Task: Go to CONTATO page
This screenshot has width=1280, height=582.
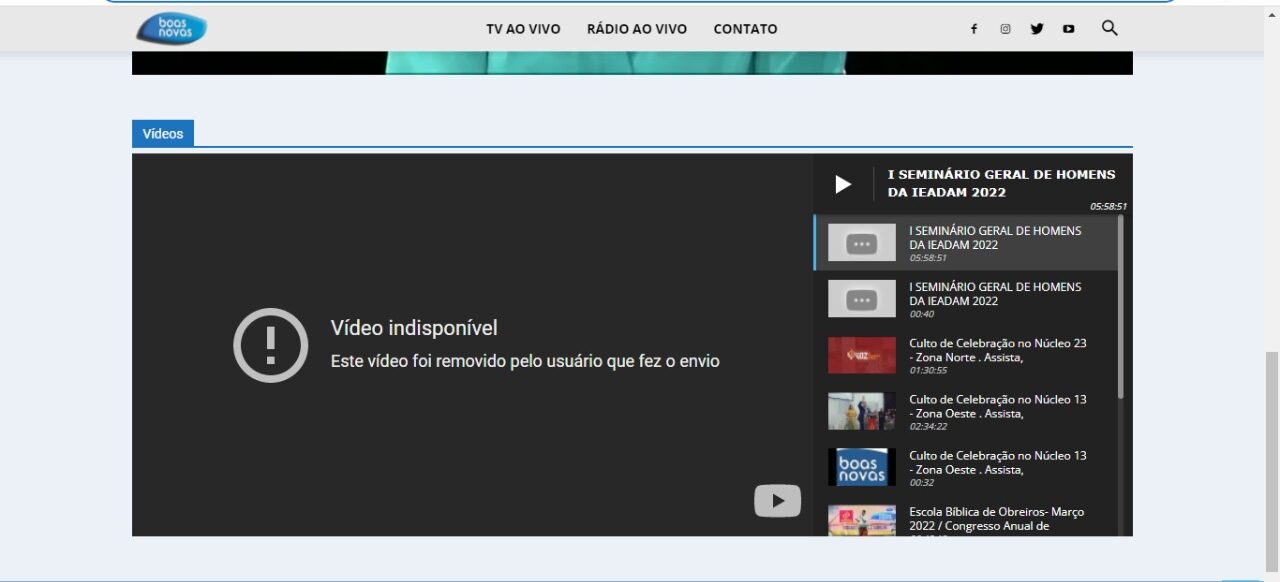Action: click(x=745, y=29)
